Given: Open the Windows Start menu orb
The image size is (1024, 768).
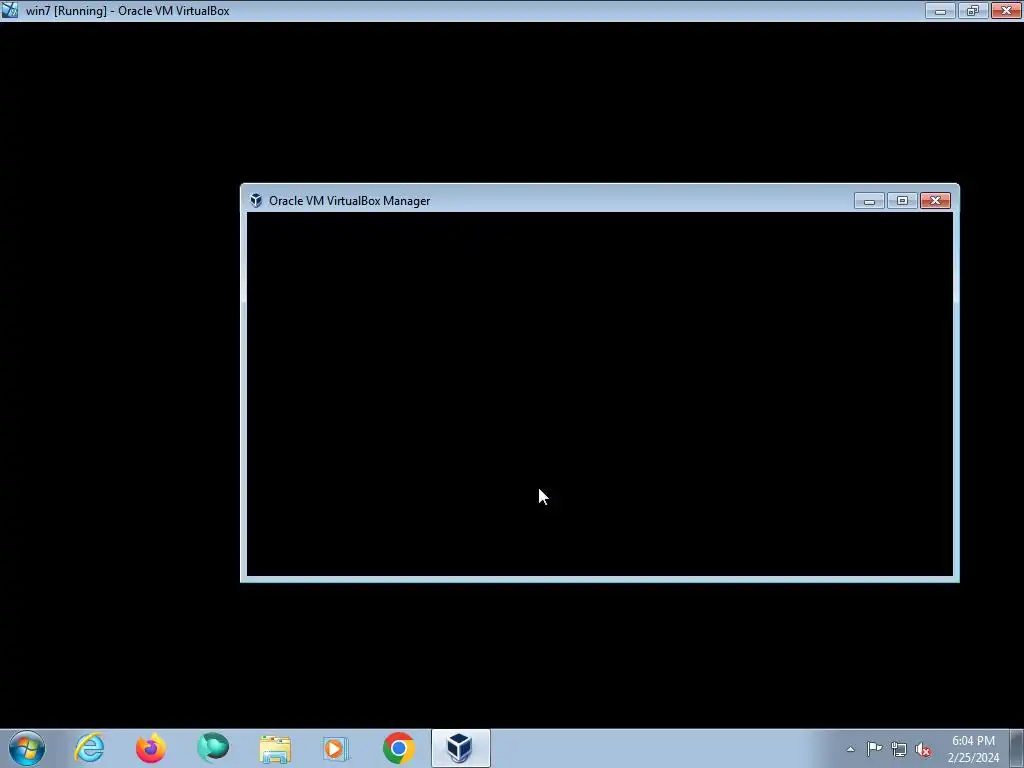Looking at the screenshot, I should point(27,748).
